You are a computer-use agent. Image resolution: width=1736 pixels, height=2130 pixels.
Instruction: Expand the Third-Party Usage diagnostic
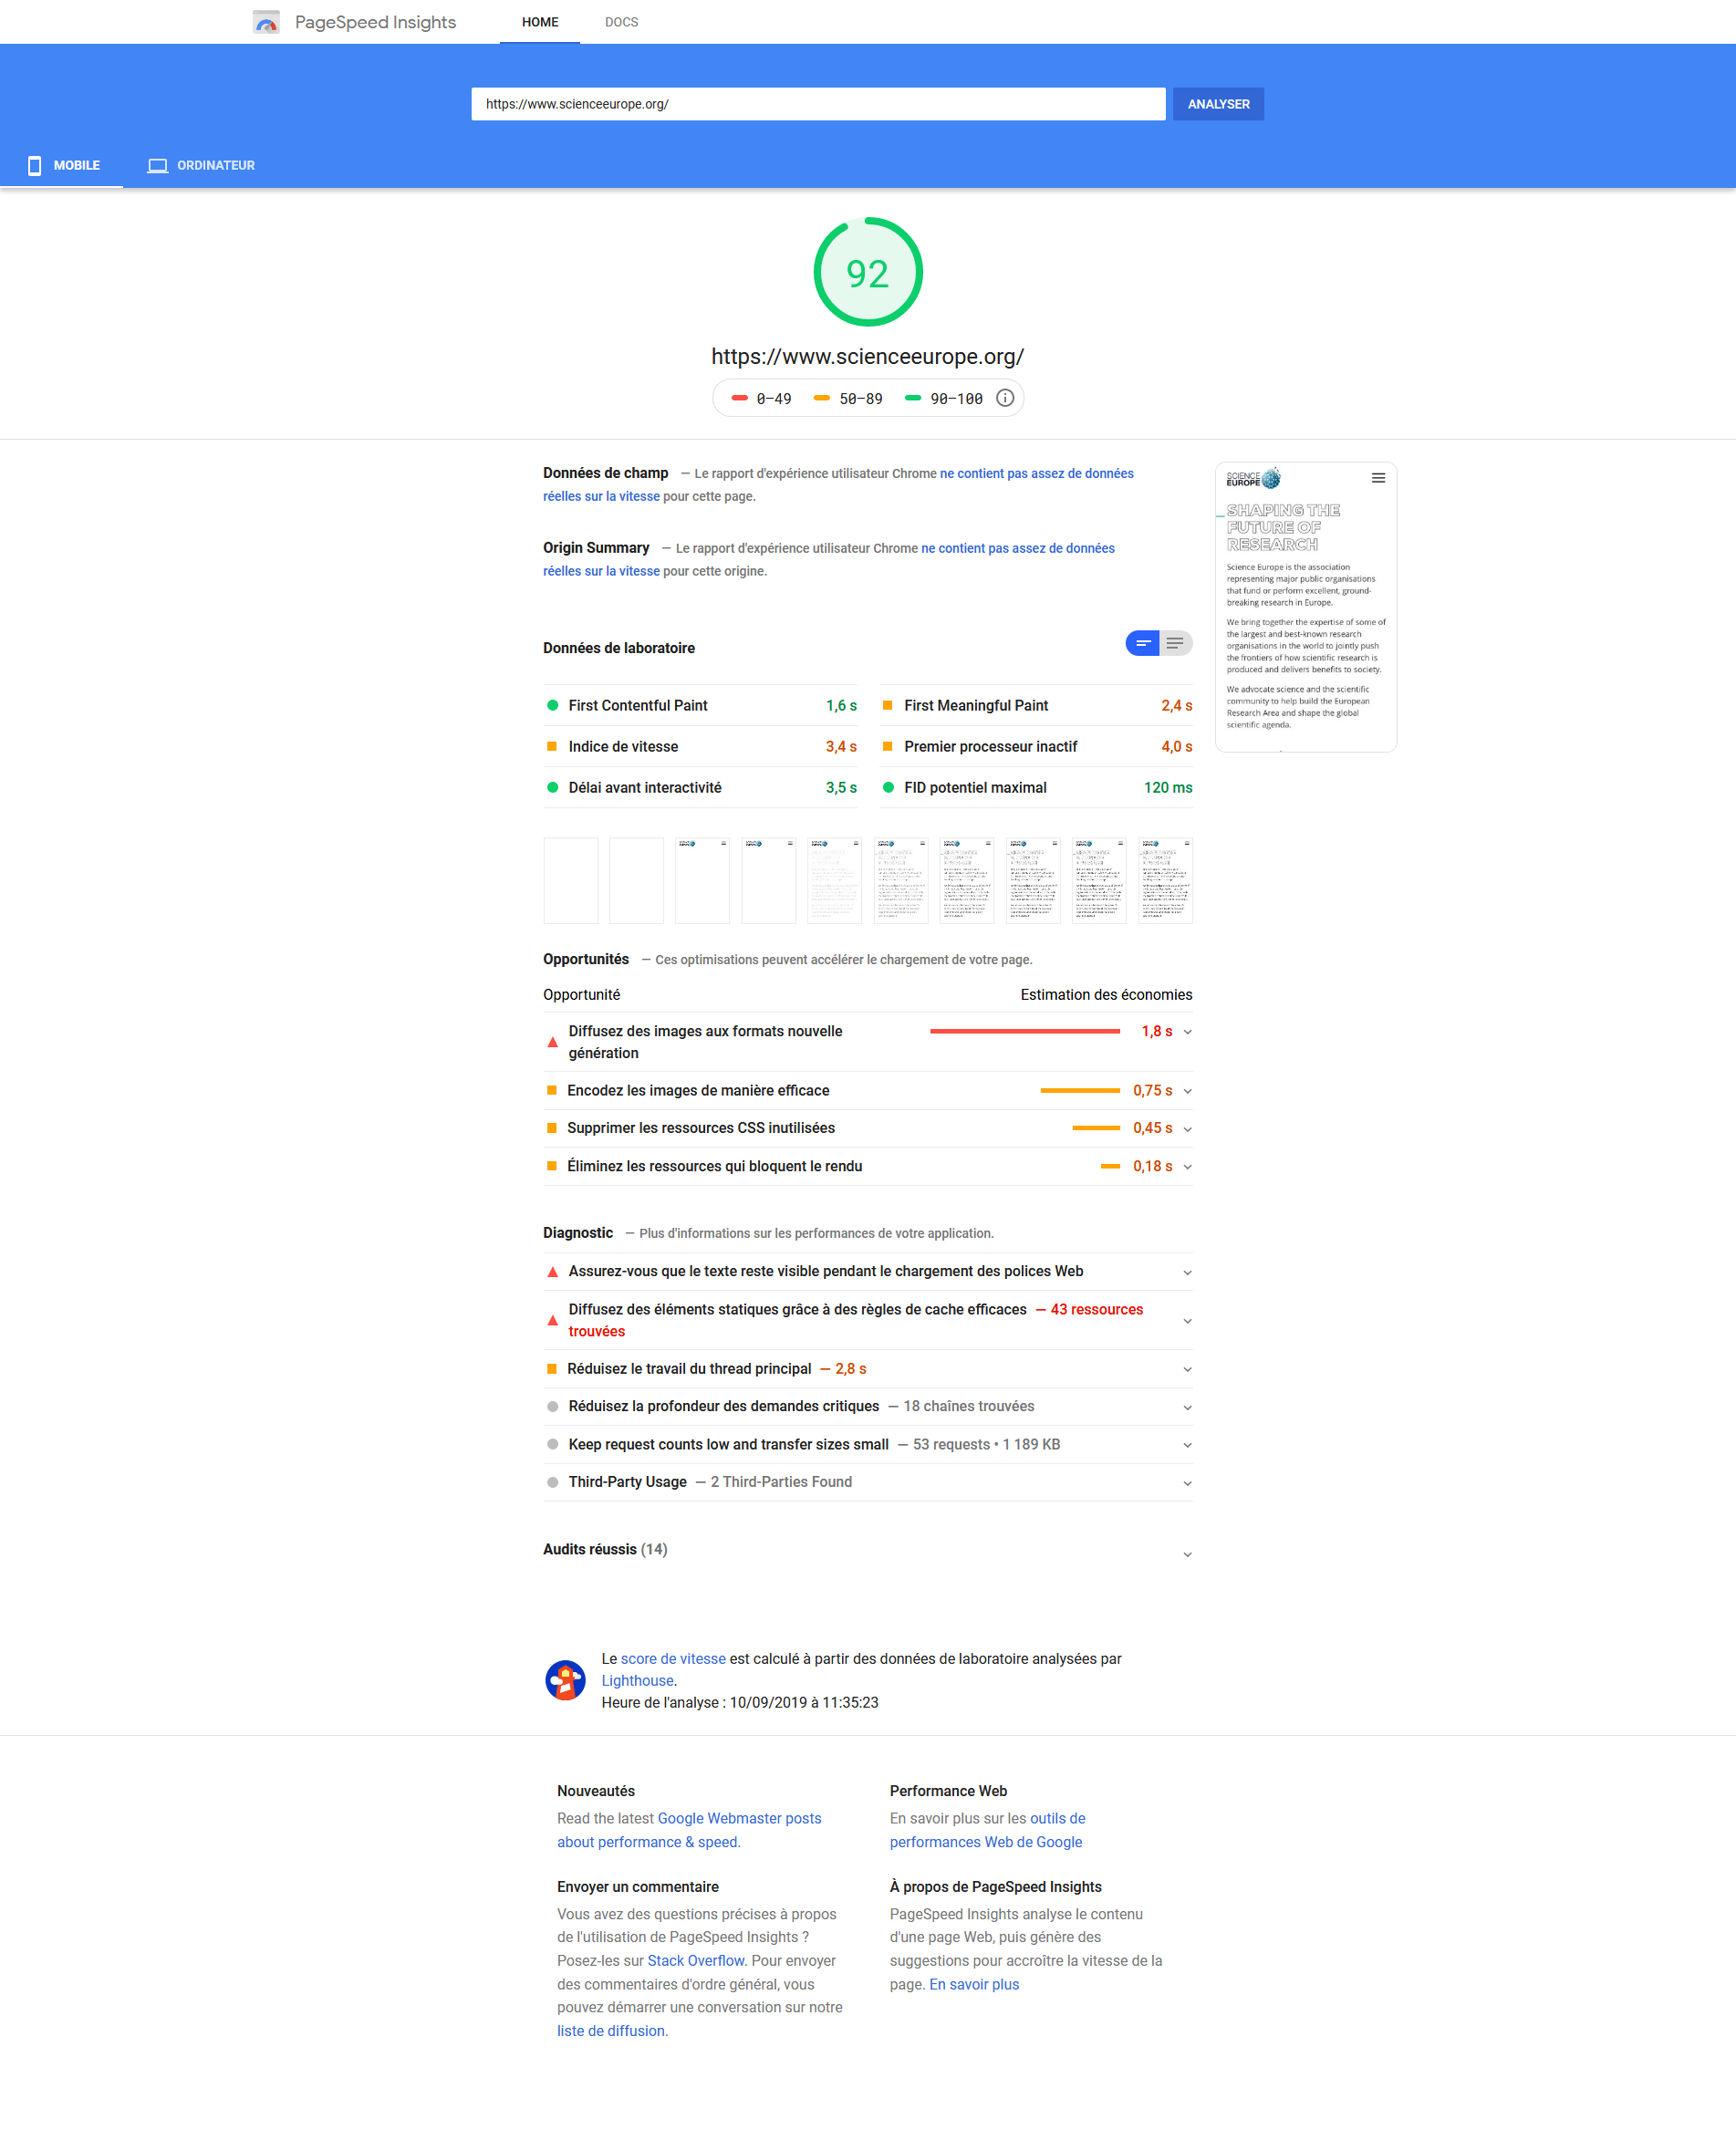[x=1187, y=1483]
